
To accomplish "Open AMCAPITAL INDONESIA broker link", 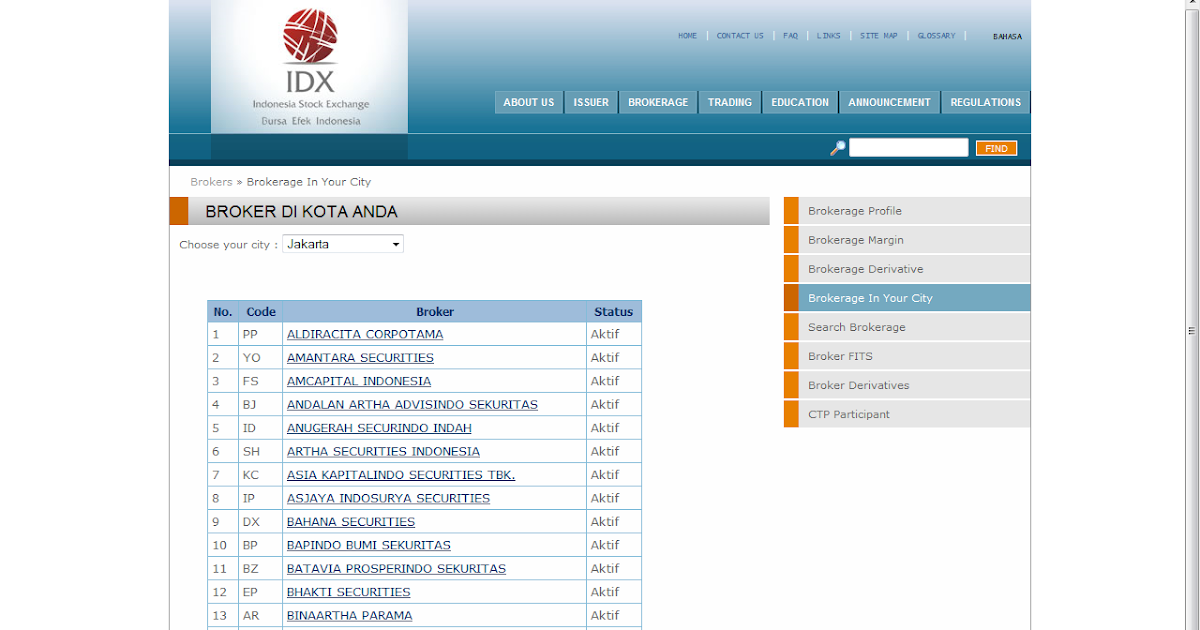I will (x=359, y=381).
